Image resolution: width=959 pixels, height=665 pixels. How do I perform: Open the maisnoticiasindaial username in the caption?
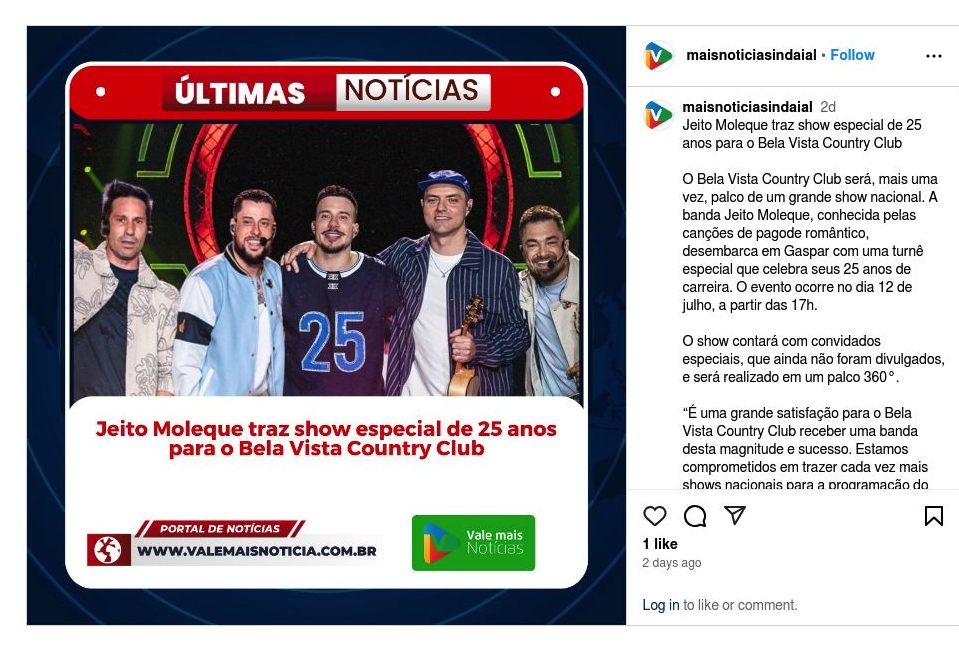(747, 107)
